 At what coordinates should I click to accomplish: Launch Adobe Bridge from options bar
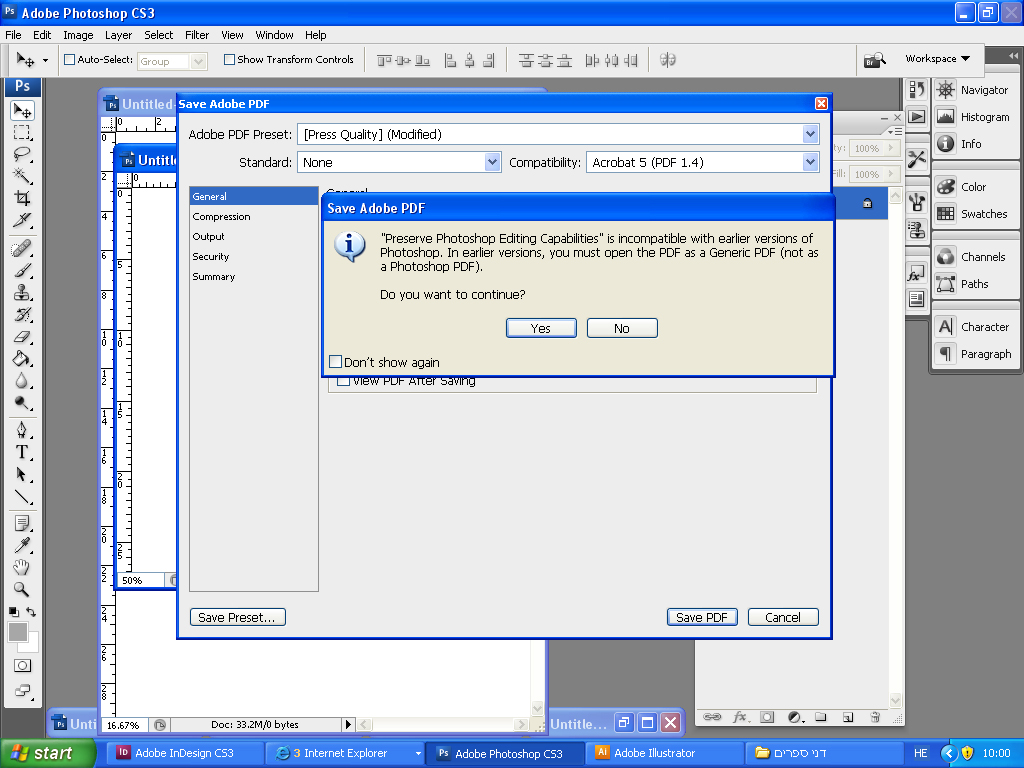click(x=874, y=60)
